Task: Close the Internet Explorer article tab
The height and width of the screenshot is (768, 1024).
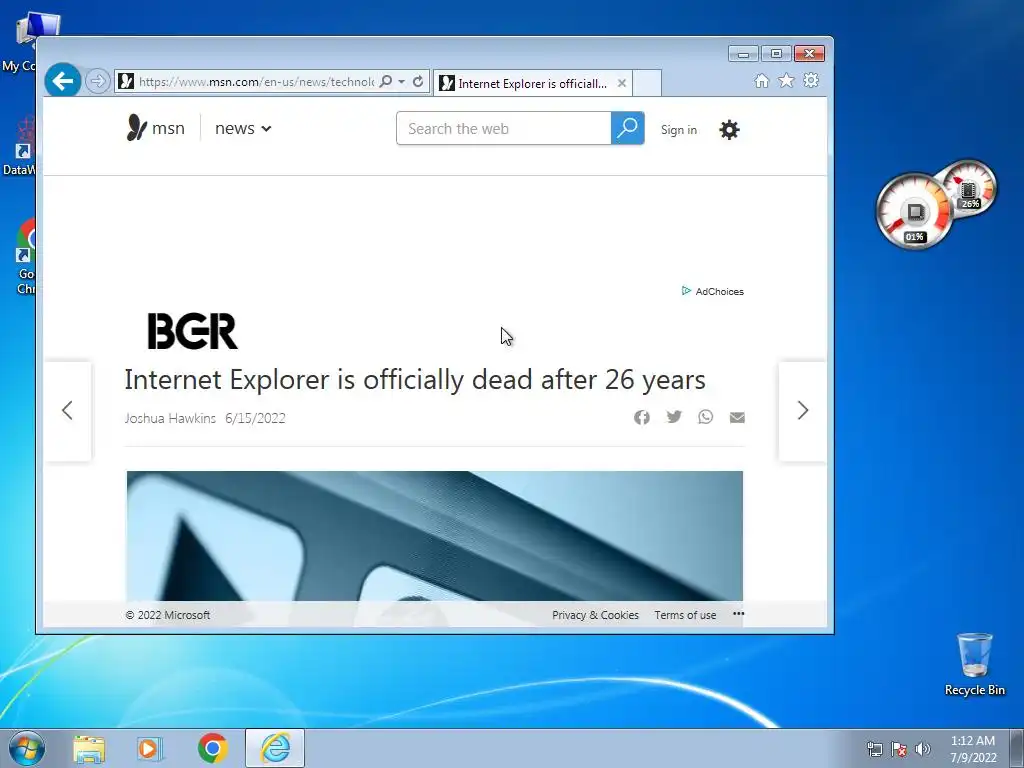Action: click(622, 83)
